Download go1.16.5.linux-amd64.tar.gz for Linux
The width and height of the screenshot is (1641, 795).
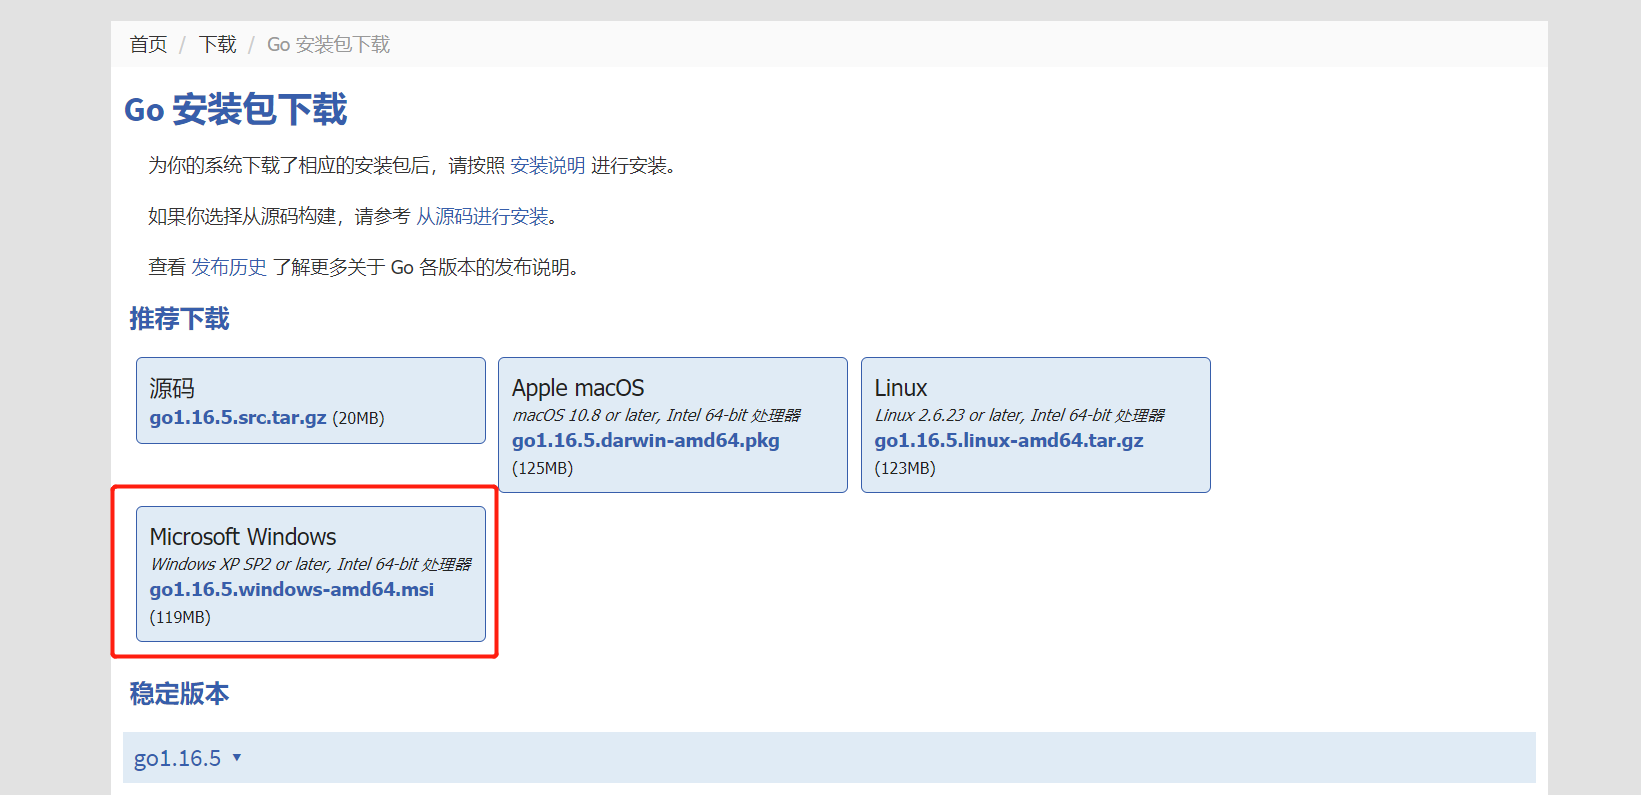[1008, 440]
